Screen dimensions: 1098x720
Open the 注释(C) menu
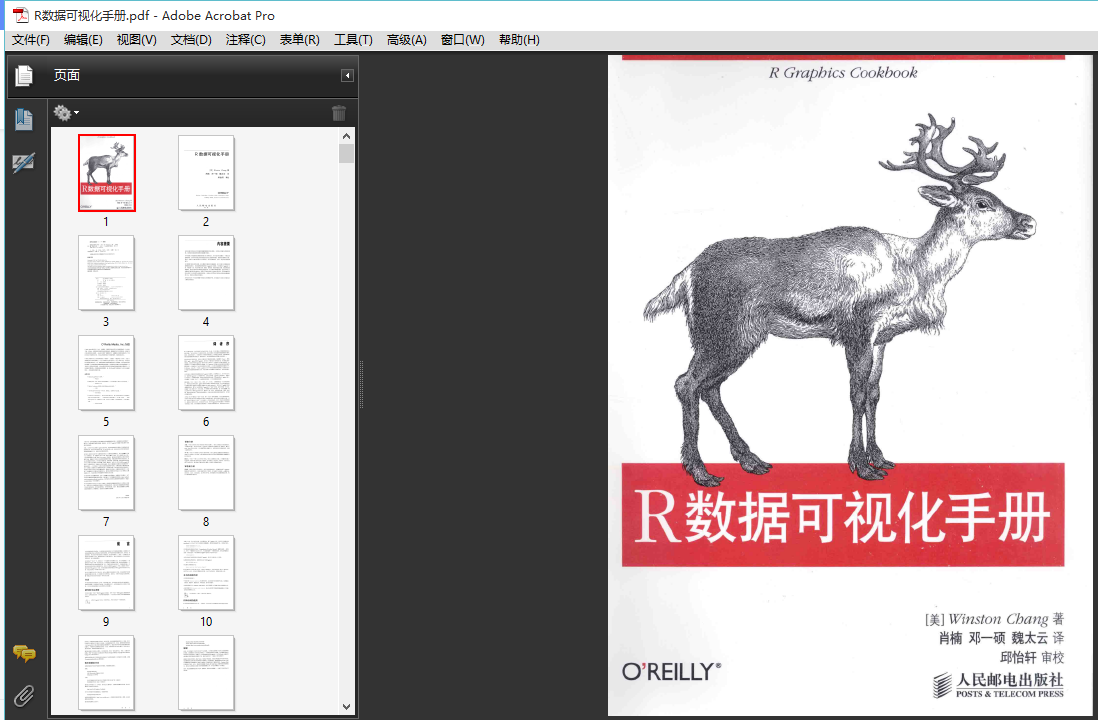[x=246, y=40]
